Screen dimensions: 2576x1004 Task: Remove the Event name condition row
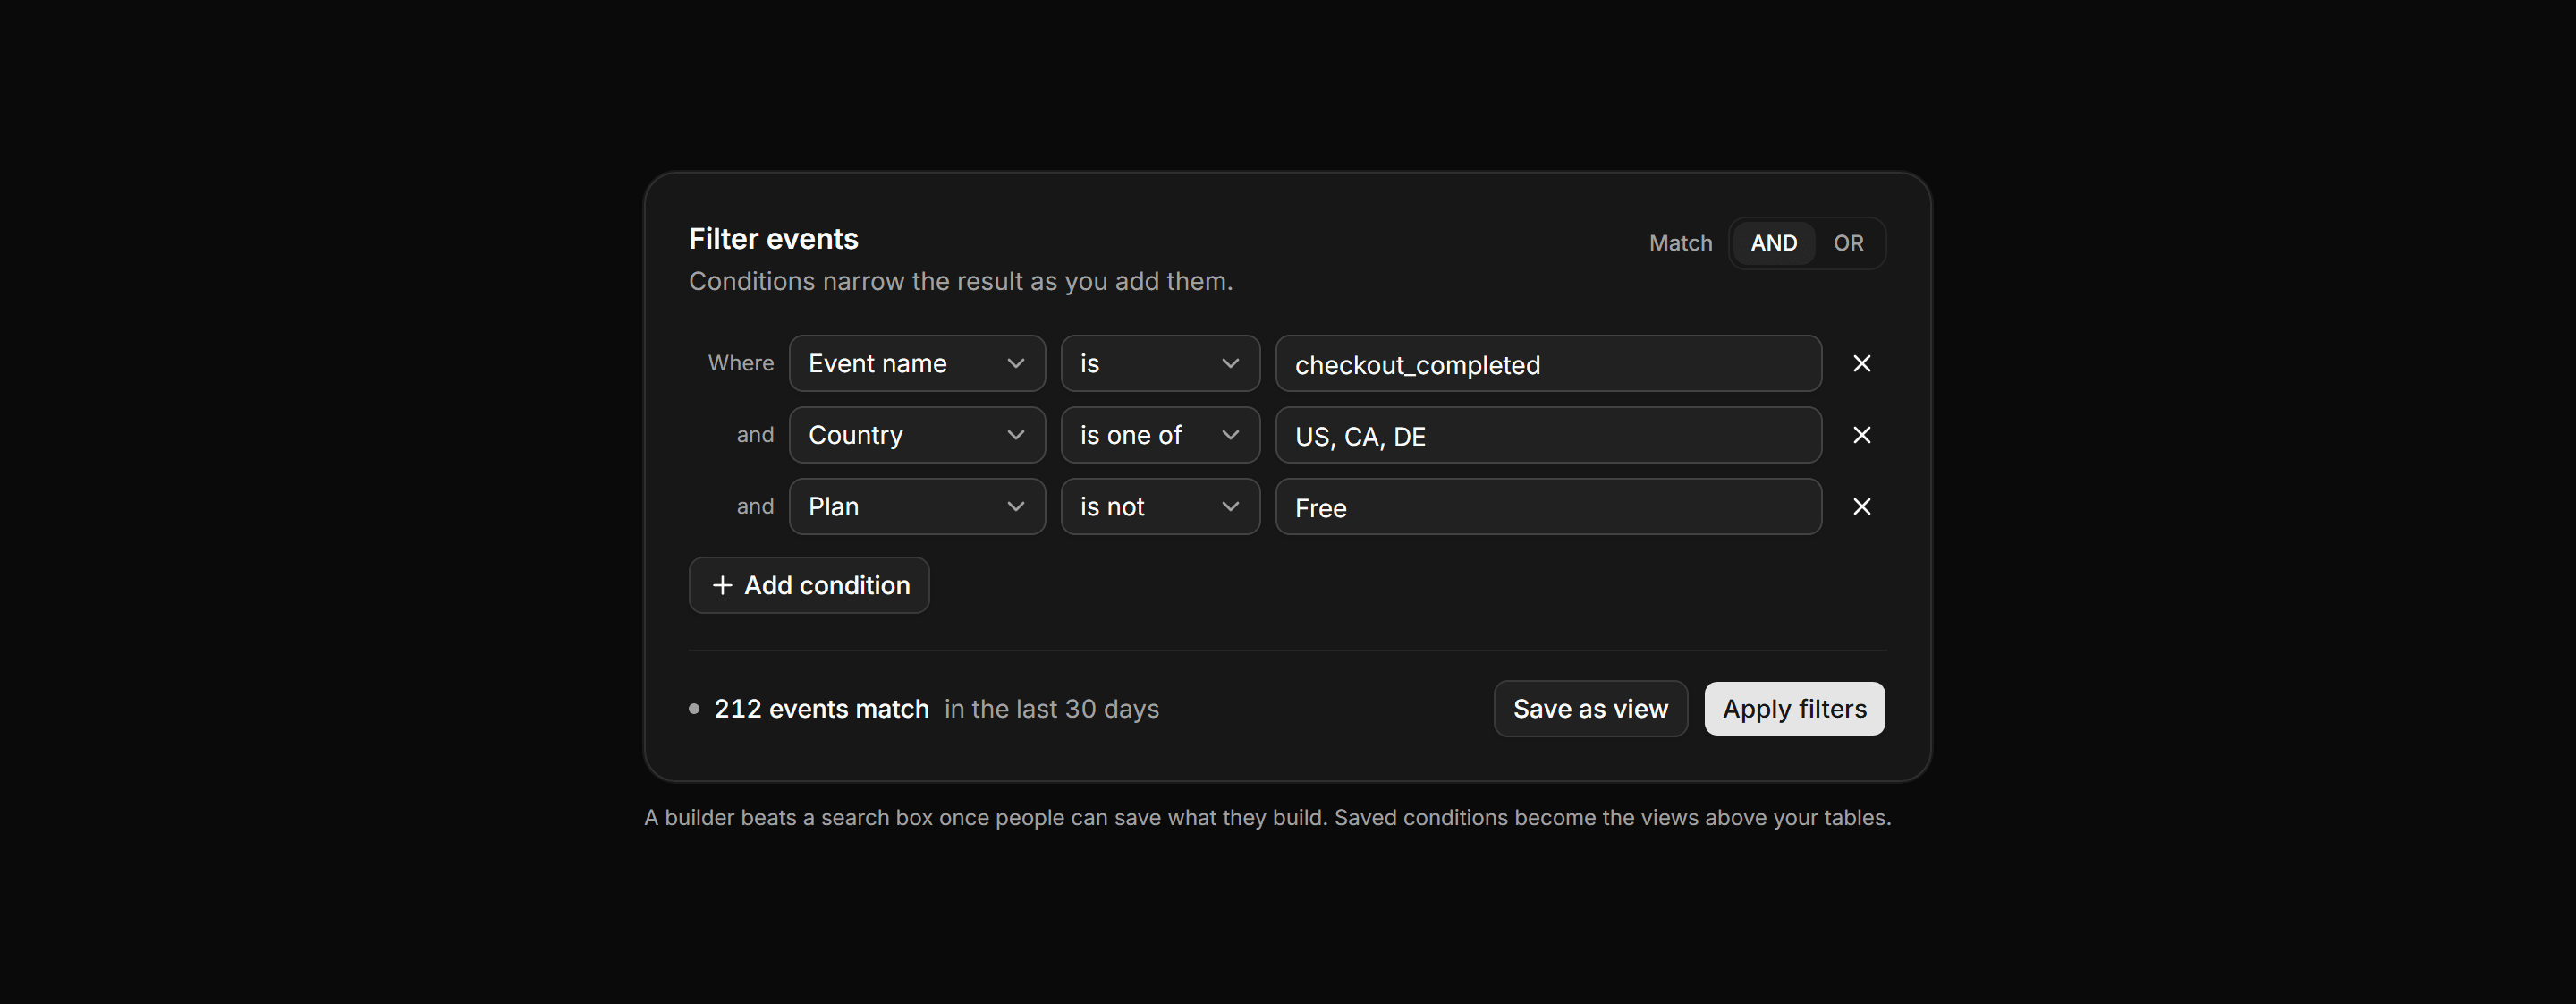1861,363
